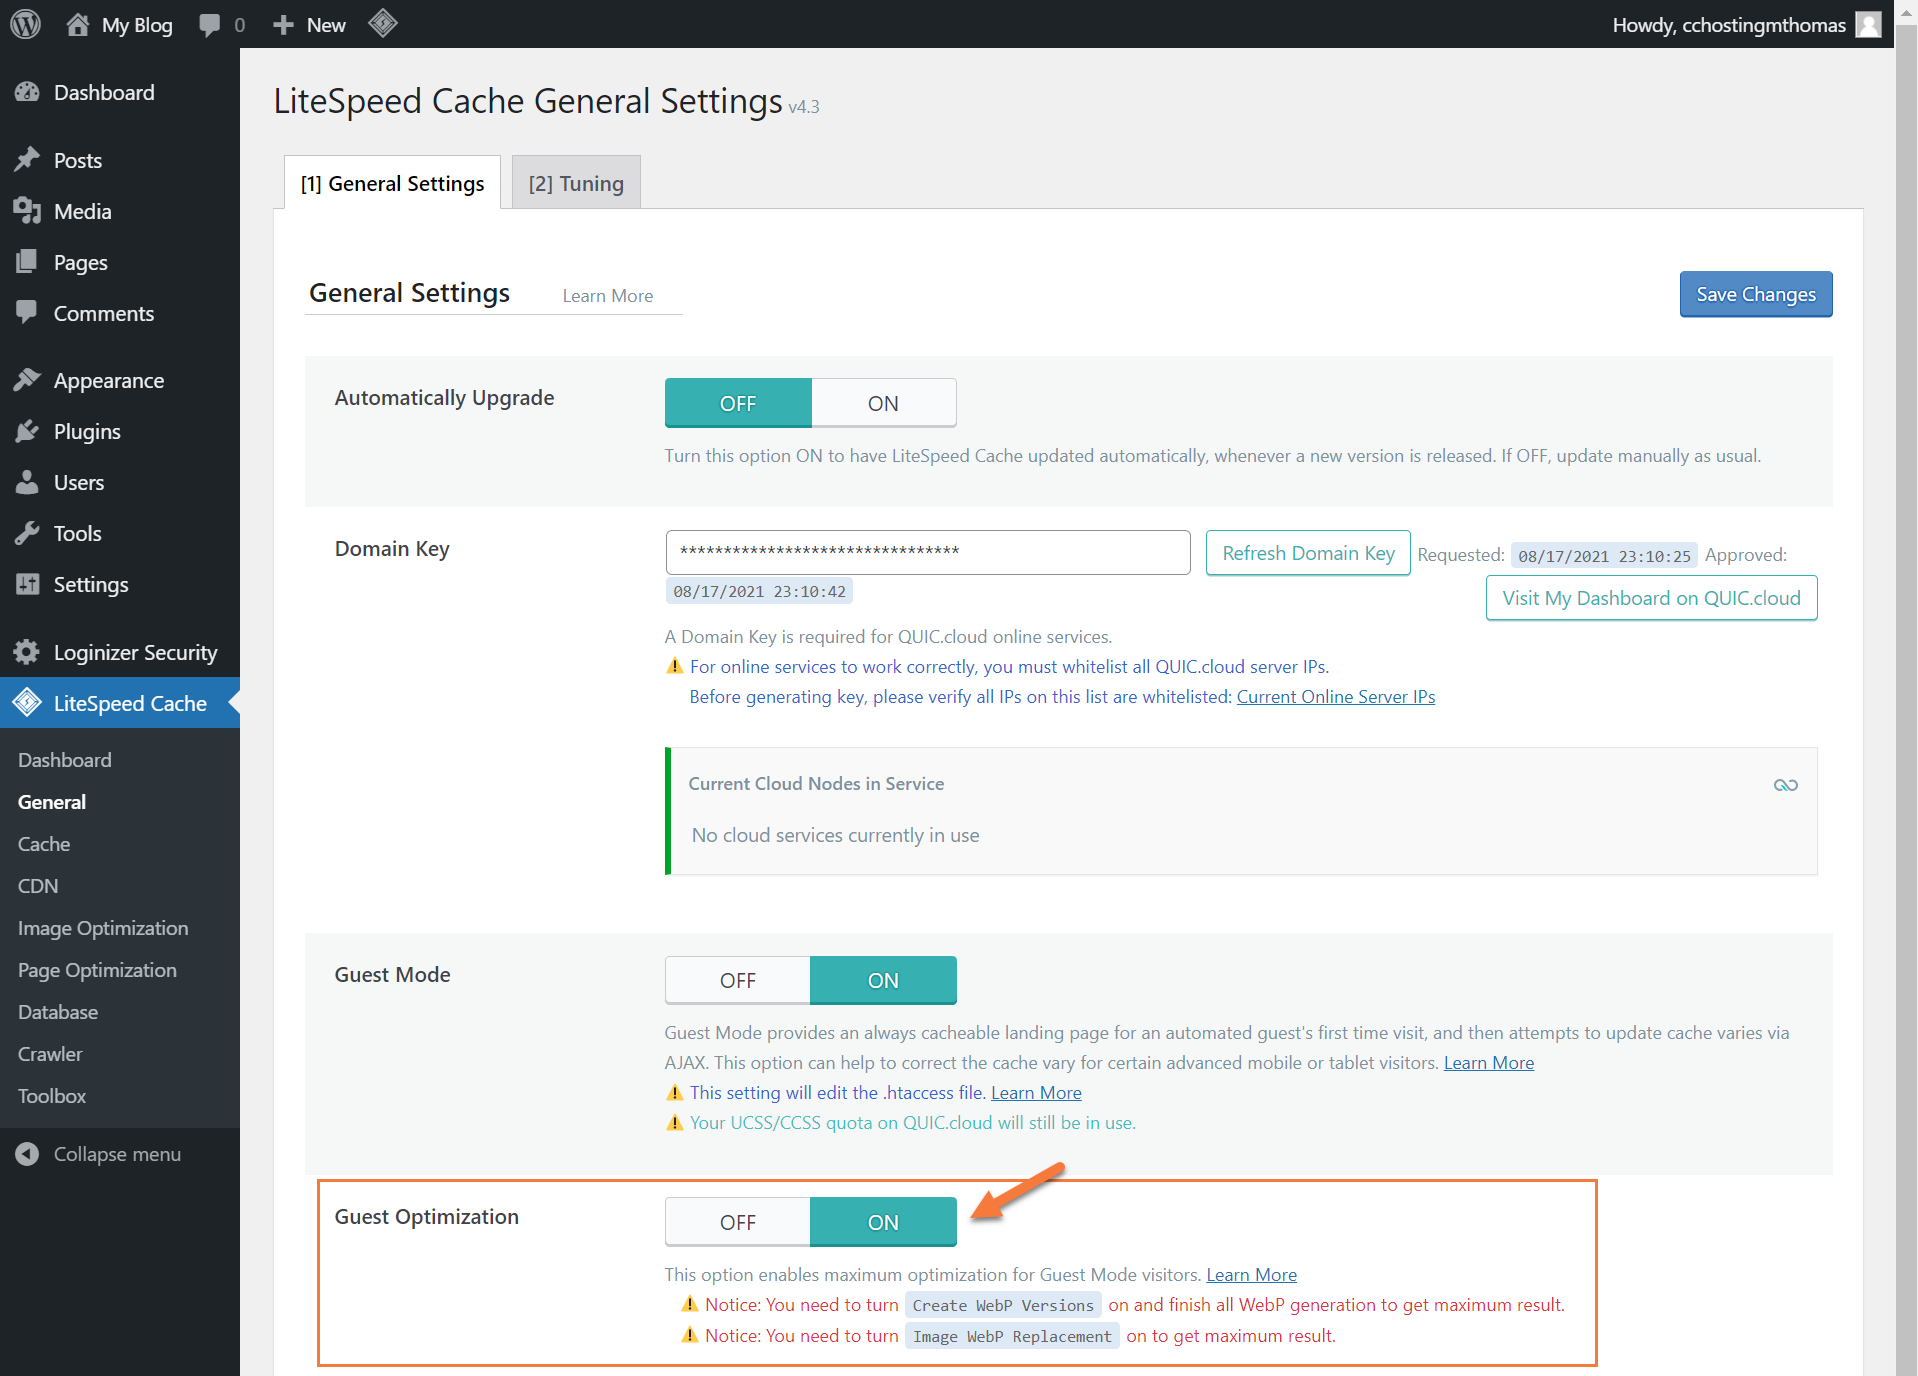Open the New content menu in admin bar

(310, 25)
